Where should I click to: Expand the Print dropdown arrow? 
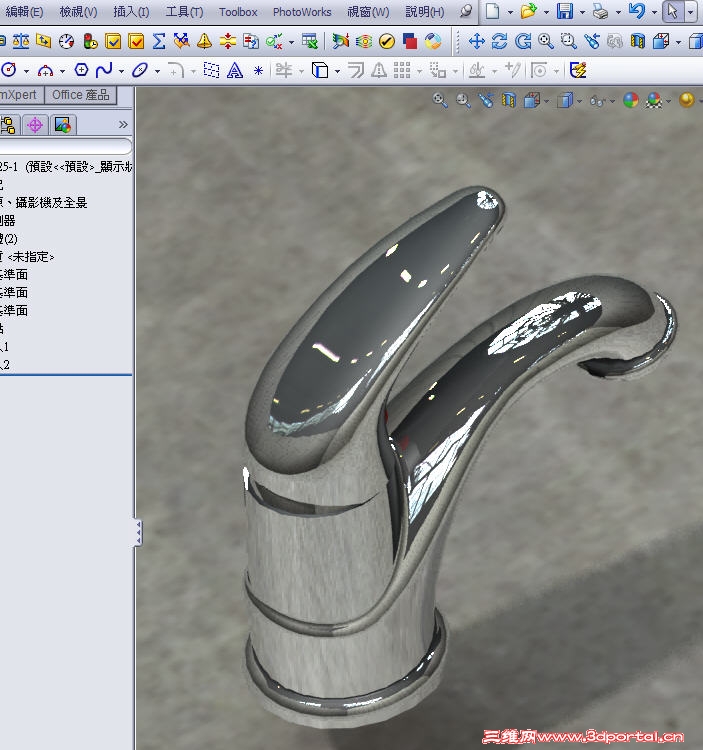coord(618,11)
